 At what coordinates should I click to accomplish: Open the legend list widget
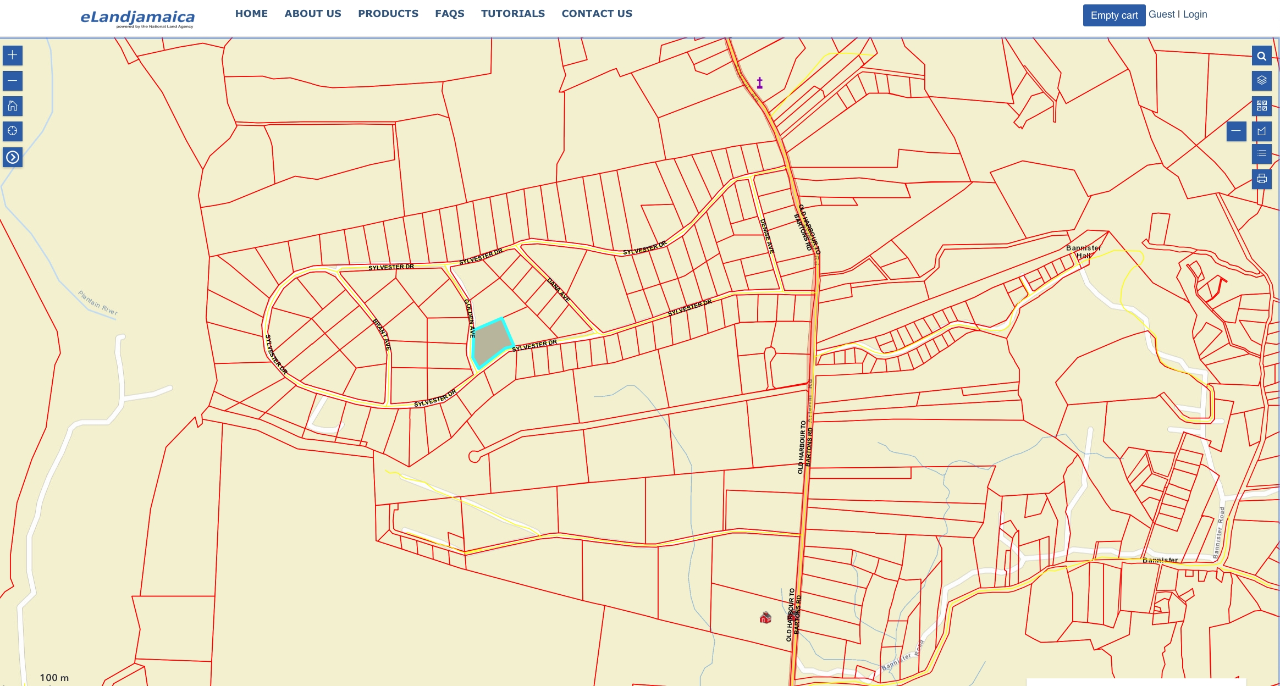(1261, 154)
